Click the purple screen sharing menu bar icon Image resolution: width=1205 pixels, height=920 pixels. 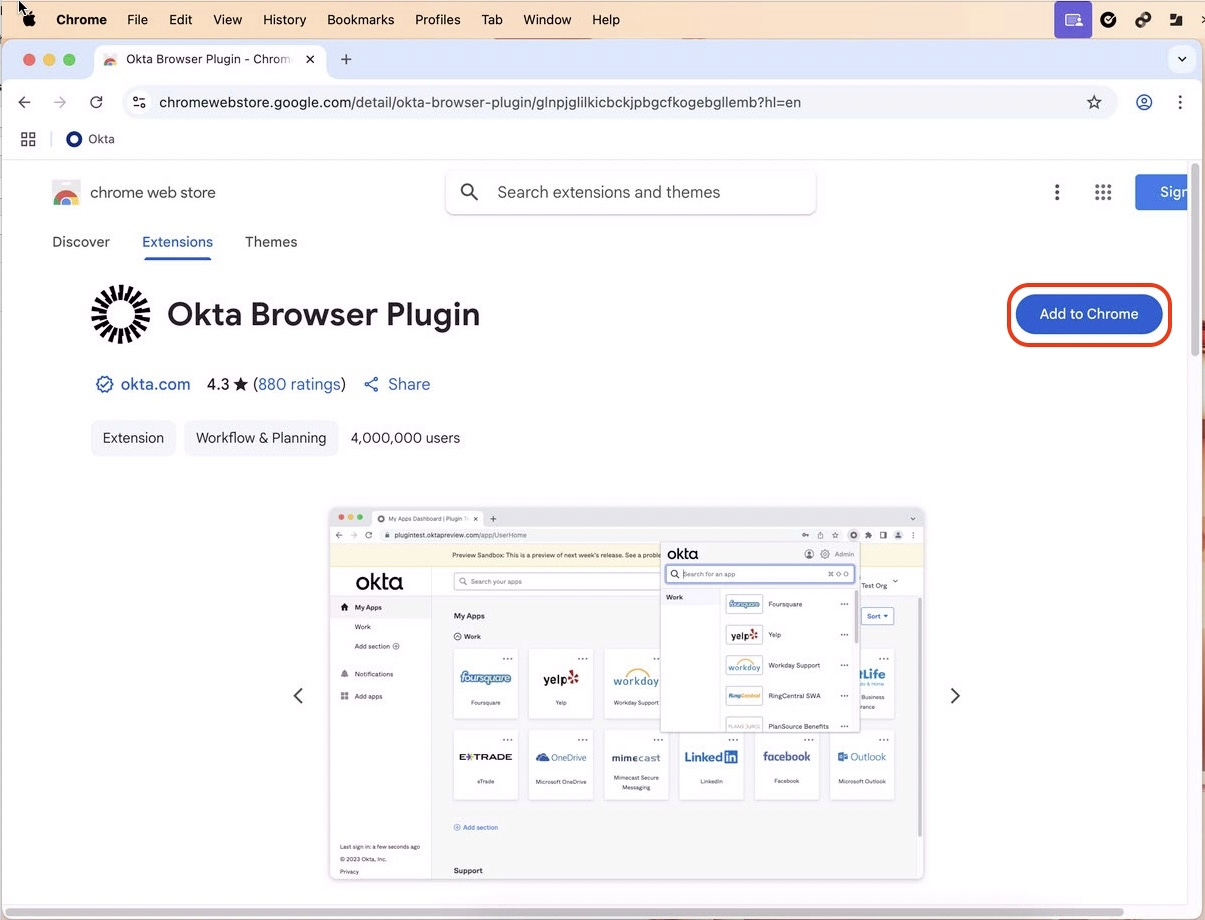[1073, 19]
